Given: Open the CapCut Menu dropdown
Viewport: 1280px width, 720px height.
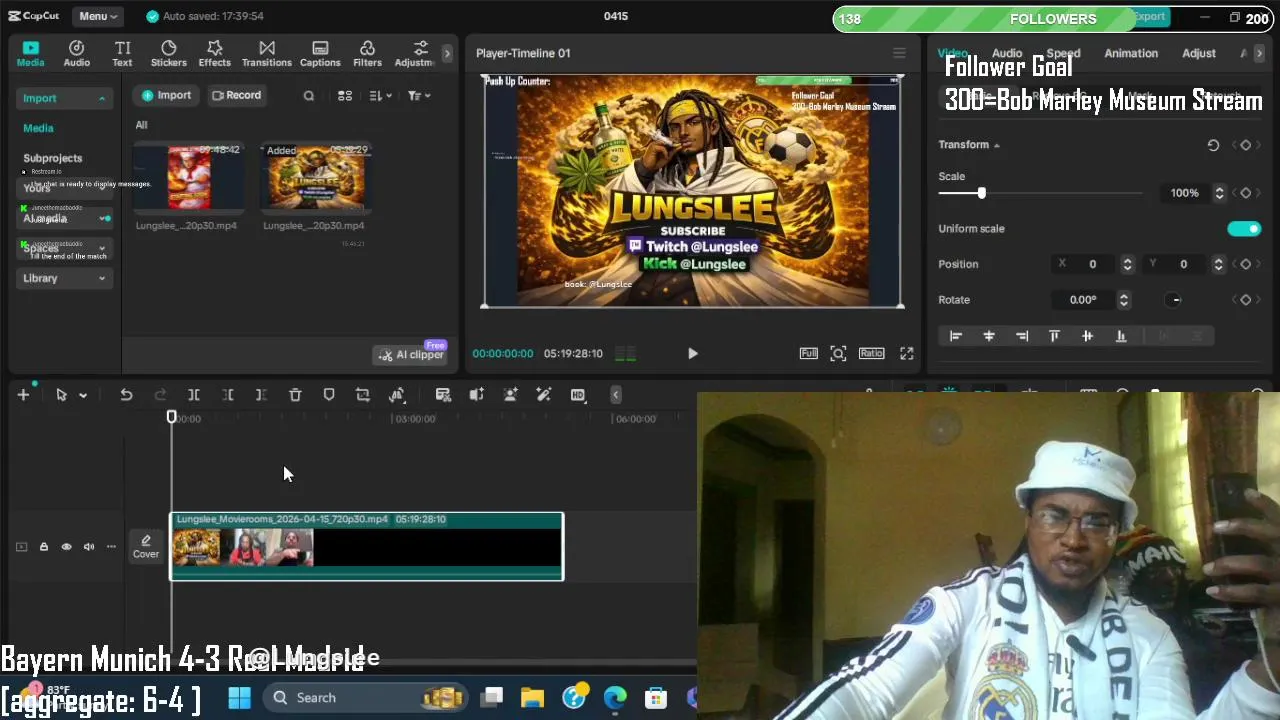Looking at the screenshot, I should (x=98, y=16).
